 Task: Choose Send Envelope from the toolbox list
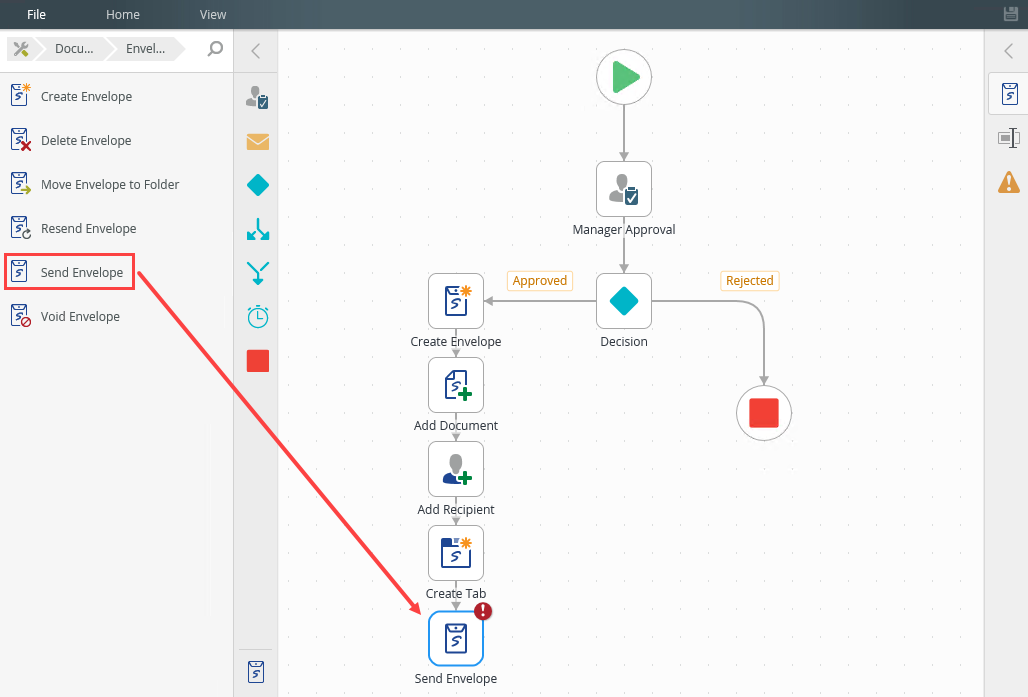81,273
